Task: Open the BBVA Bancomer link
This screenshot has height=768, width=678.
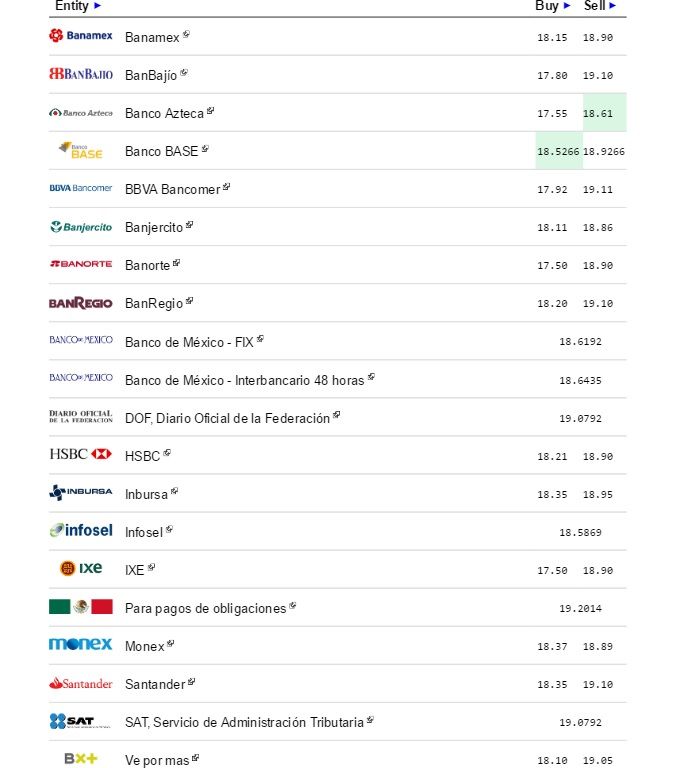Action: [x=172, y=189]
